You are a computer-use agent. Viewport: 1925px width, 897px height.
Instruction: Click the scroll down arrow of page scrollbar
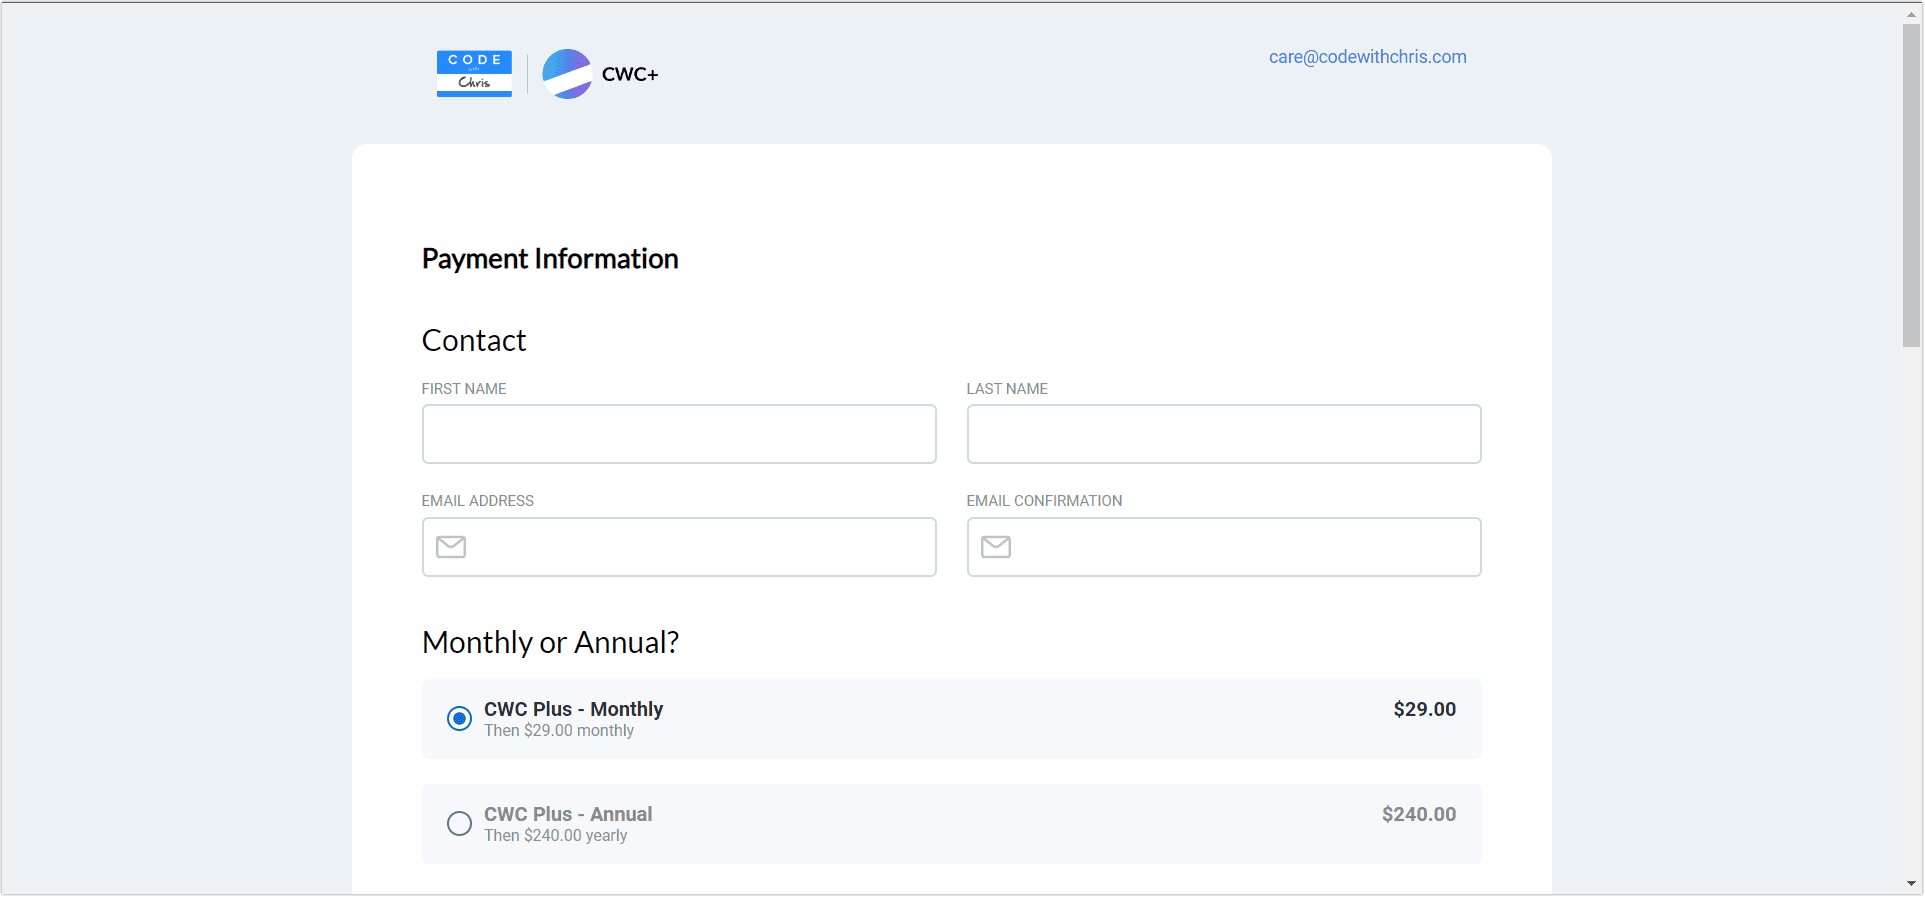point(1911,884)
